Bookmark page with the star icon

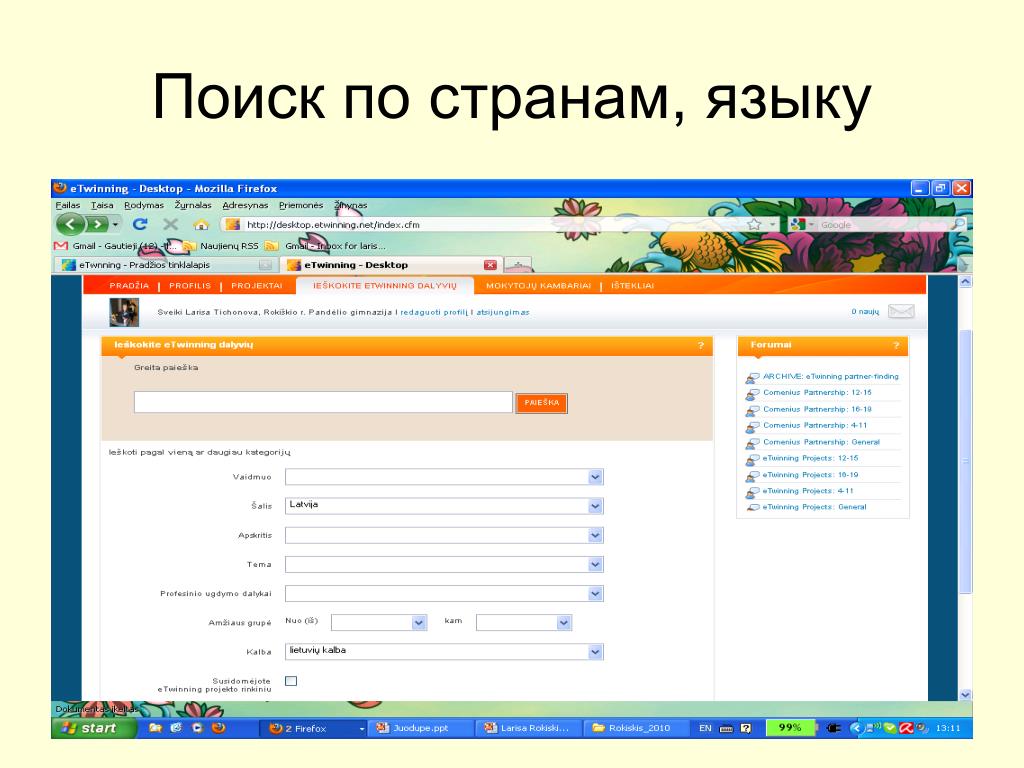[754, 224]
